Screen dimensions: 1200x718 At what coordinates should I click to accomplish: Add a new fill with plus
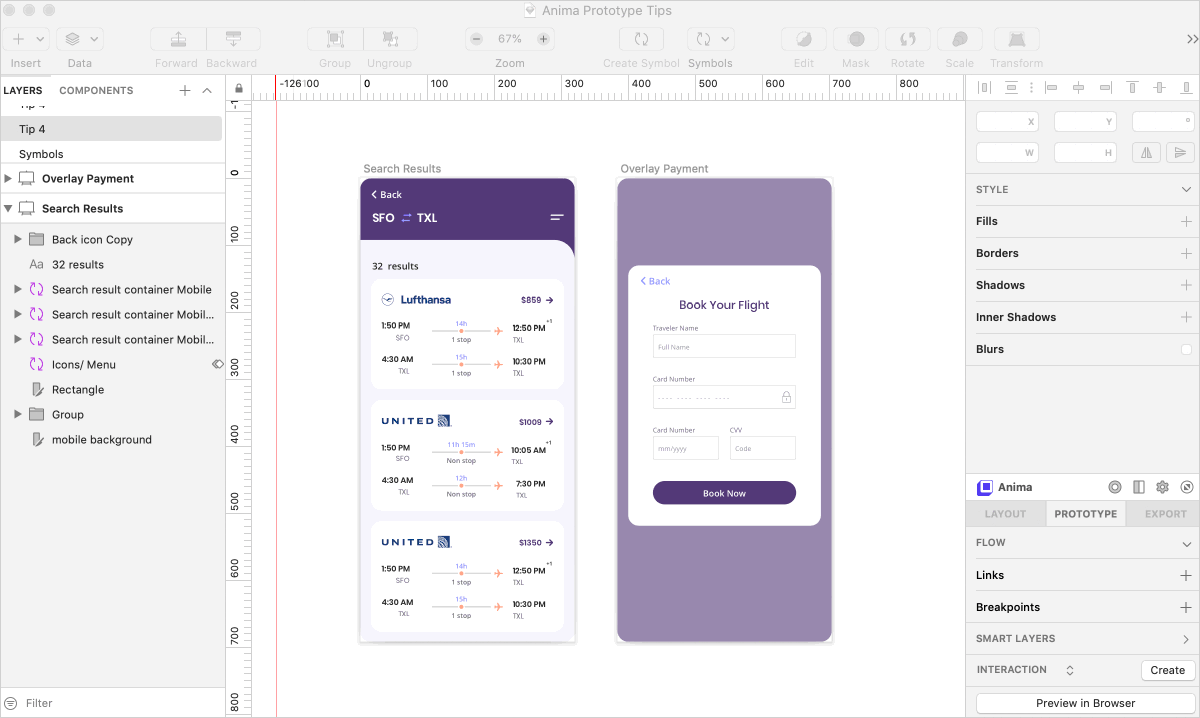tap(1186, 221)
